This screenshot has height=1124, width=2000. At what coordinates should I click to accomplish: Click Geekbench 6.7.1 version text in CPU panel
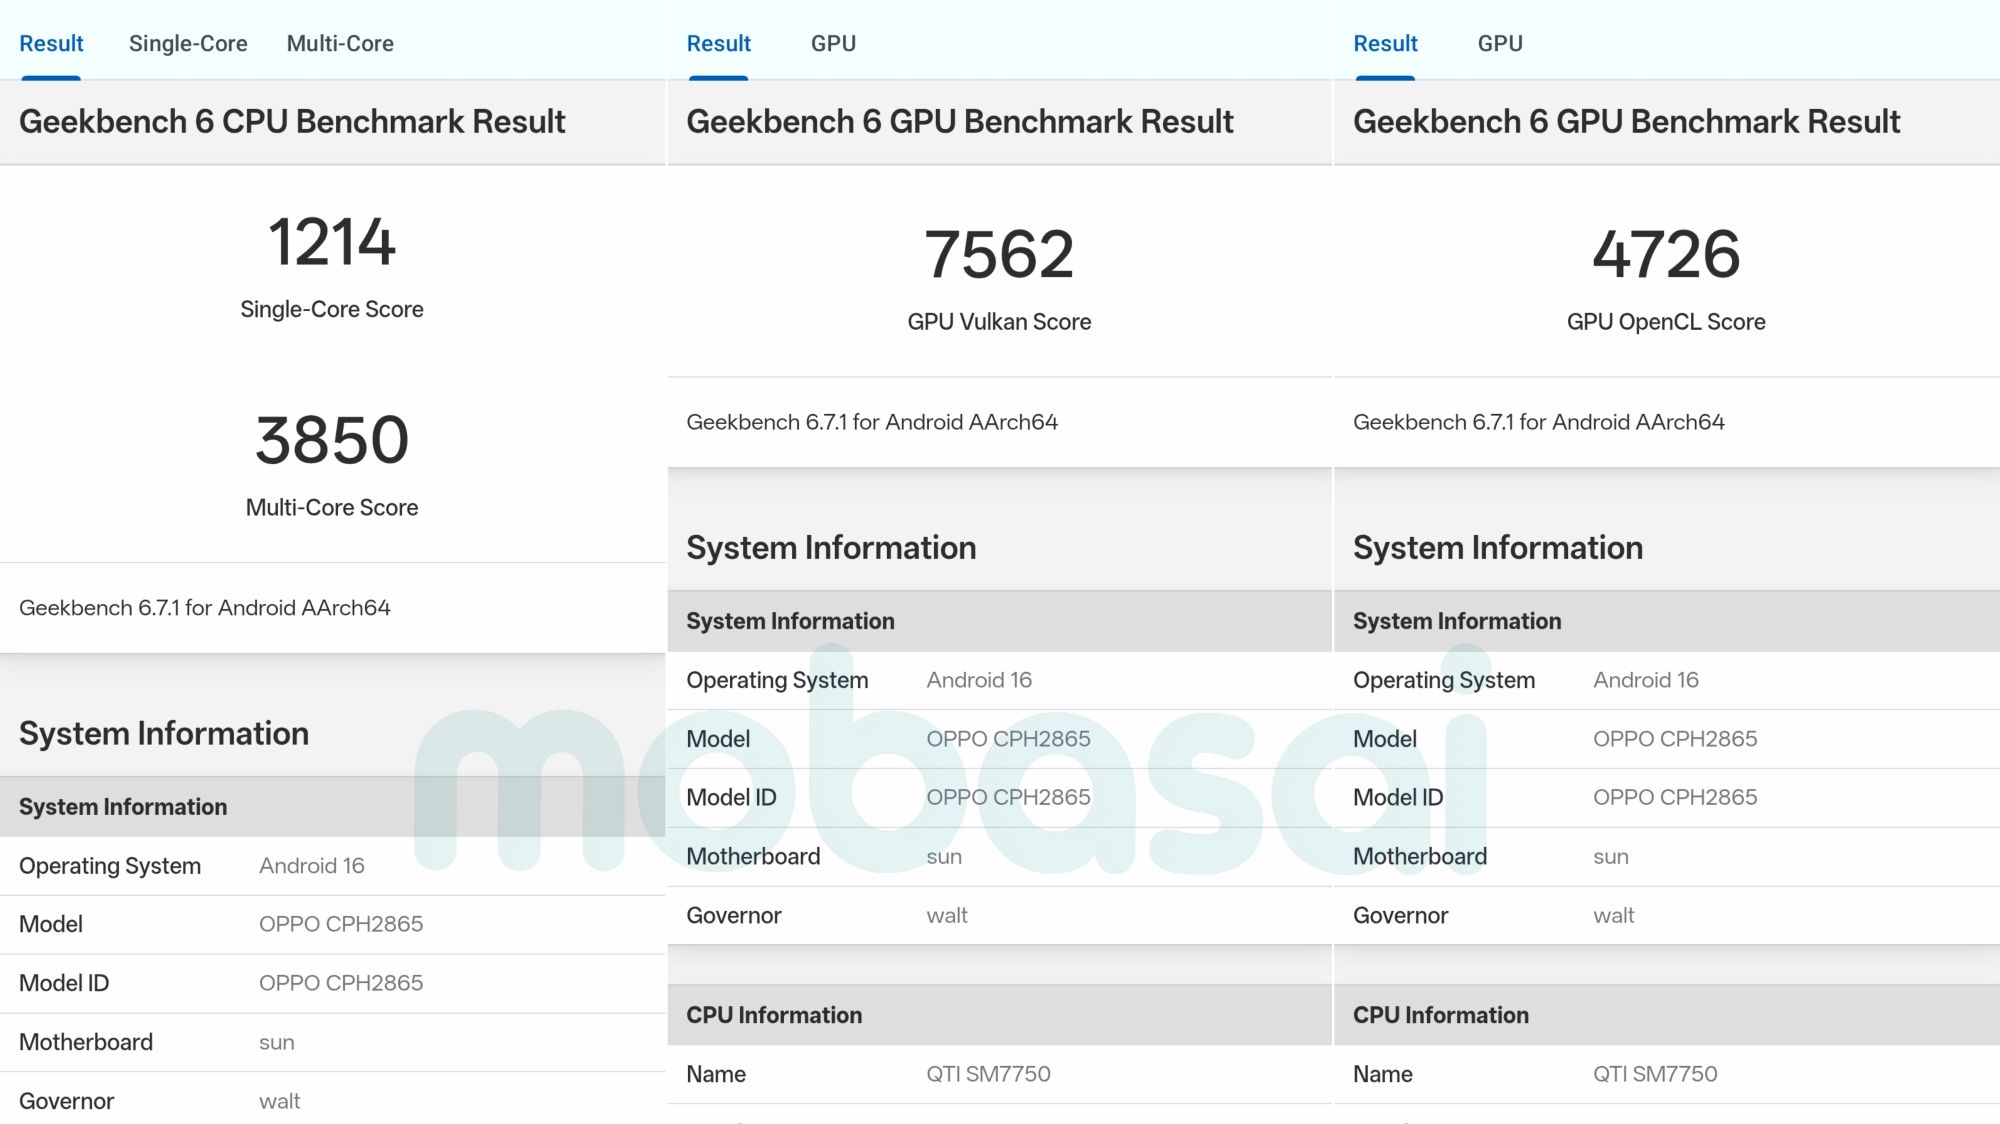coord(204,607)
